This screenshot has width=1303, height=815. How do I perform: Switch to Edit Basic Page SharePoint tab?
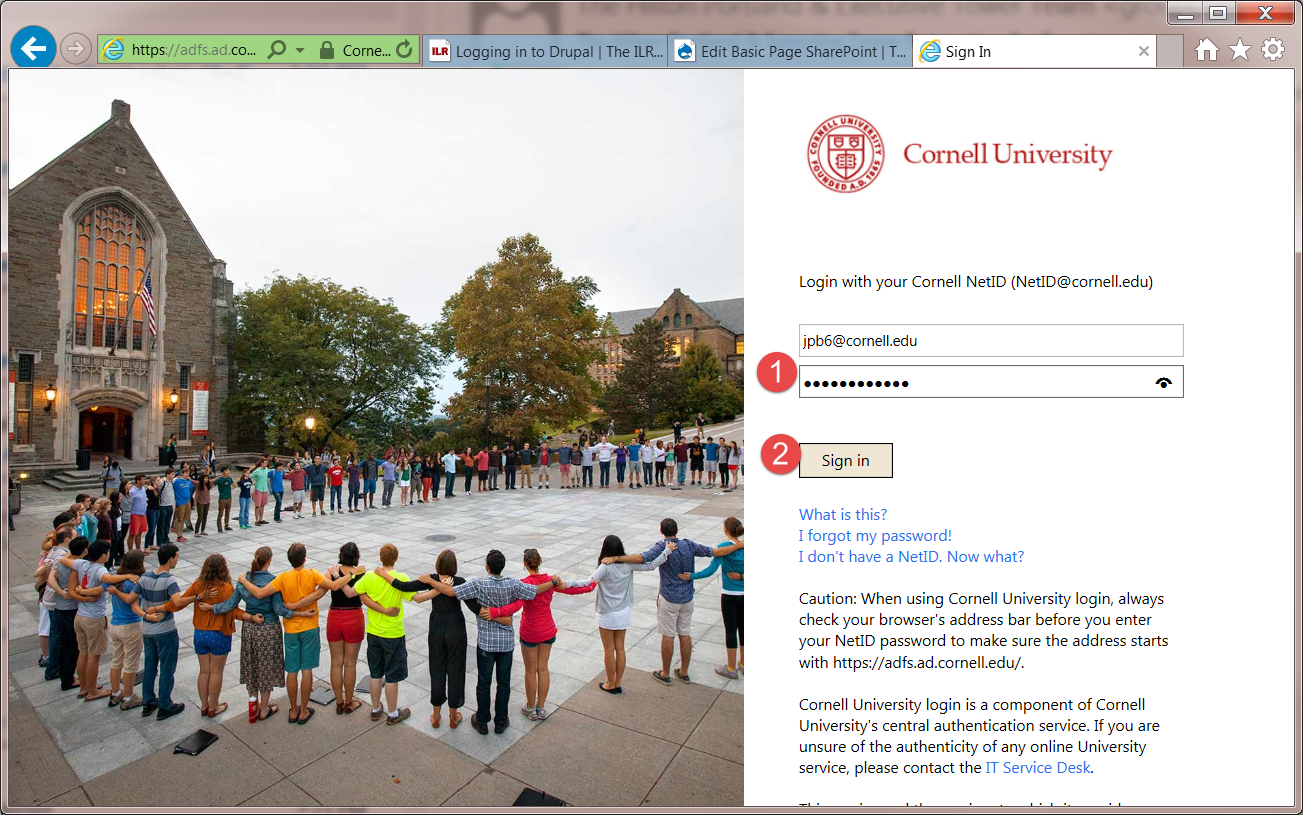pyautogui.click(x=790, y=51)
